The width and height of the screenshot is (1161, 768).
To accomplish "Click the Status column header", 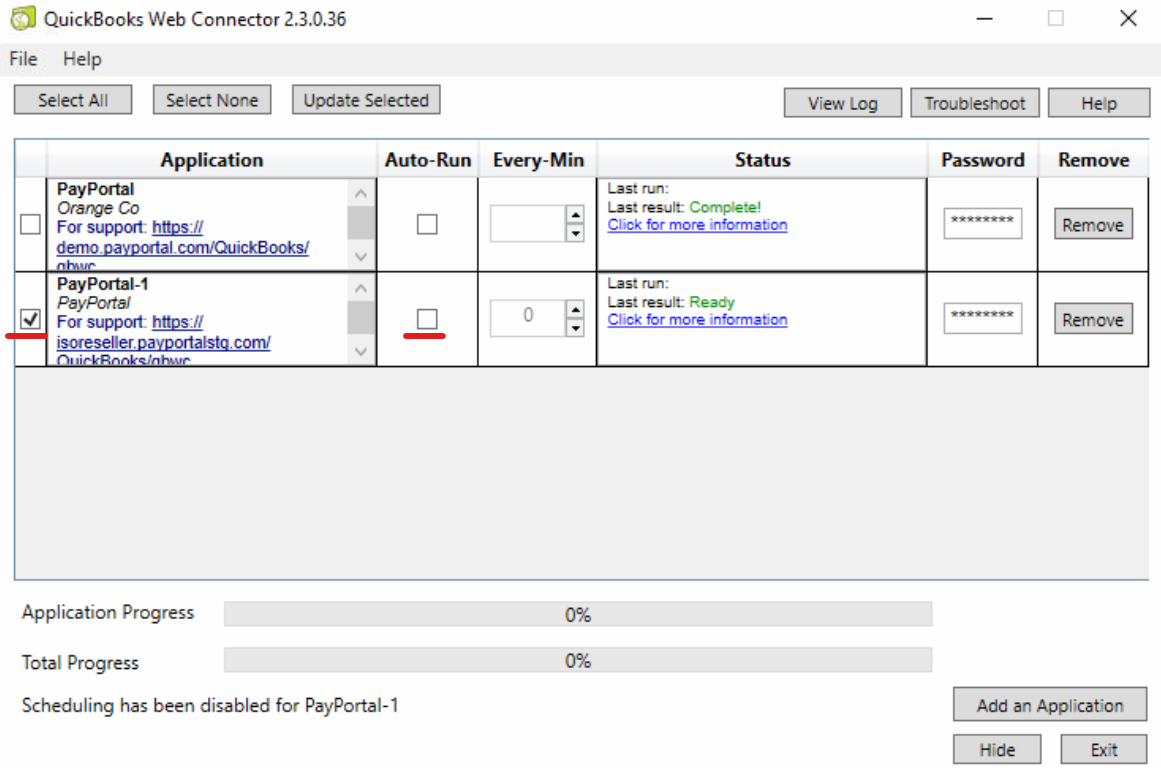I will (762, 160).
